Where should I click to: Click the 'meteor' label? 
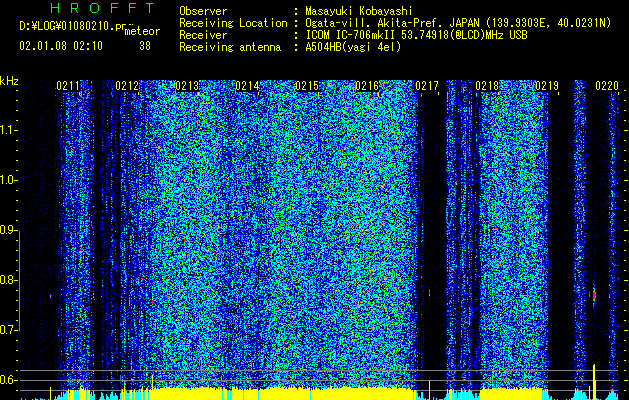pos(142,31)
